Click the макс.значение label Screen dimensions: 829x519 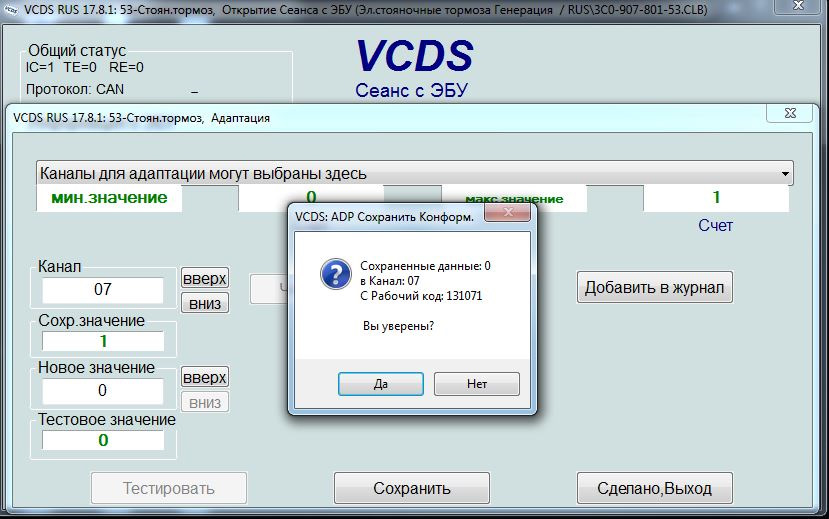pos(514,199)
